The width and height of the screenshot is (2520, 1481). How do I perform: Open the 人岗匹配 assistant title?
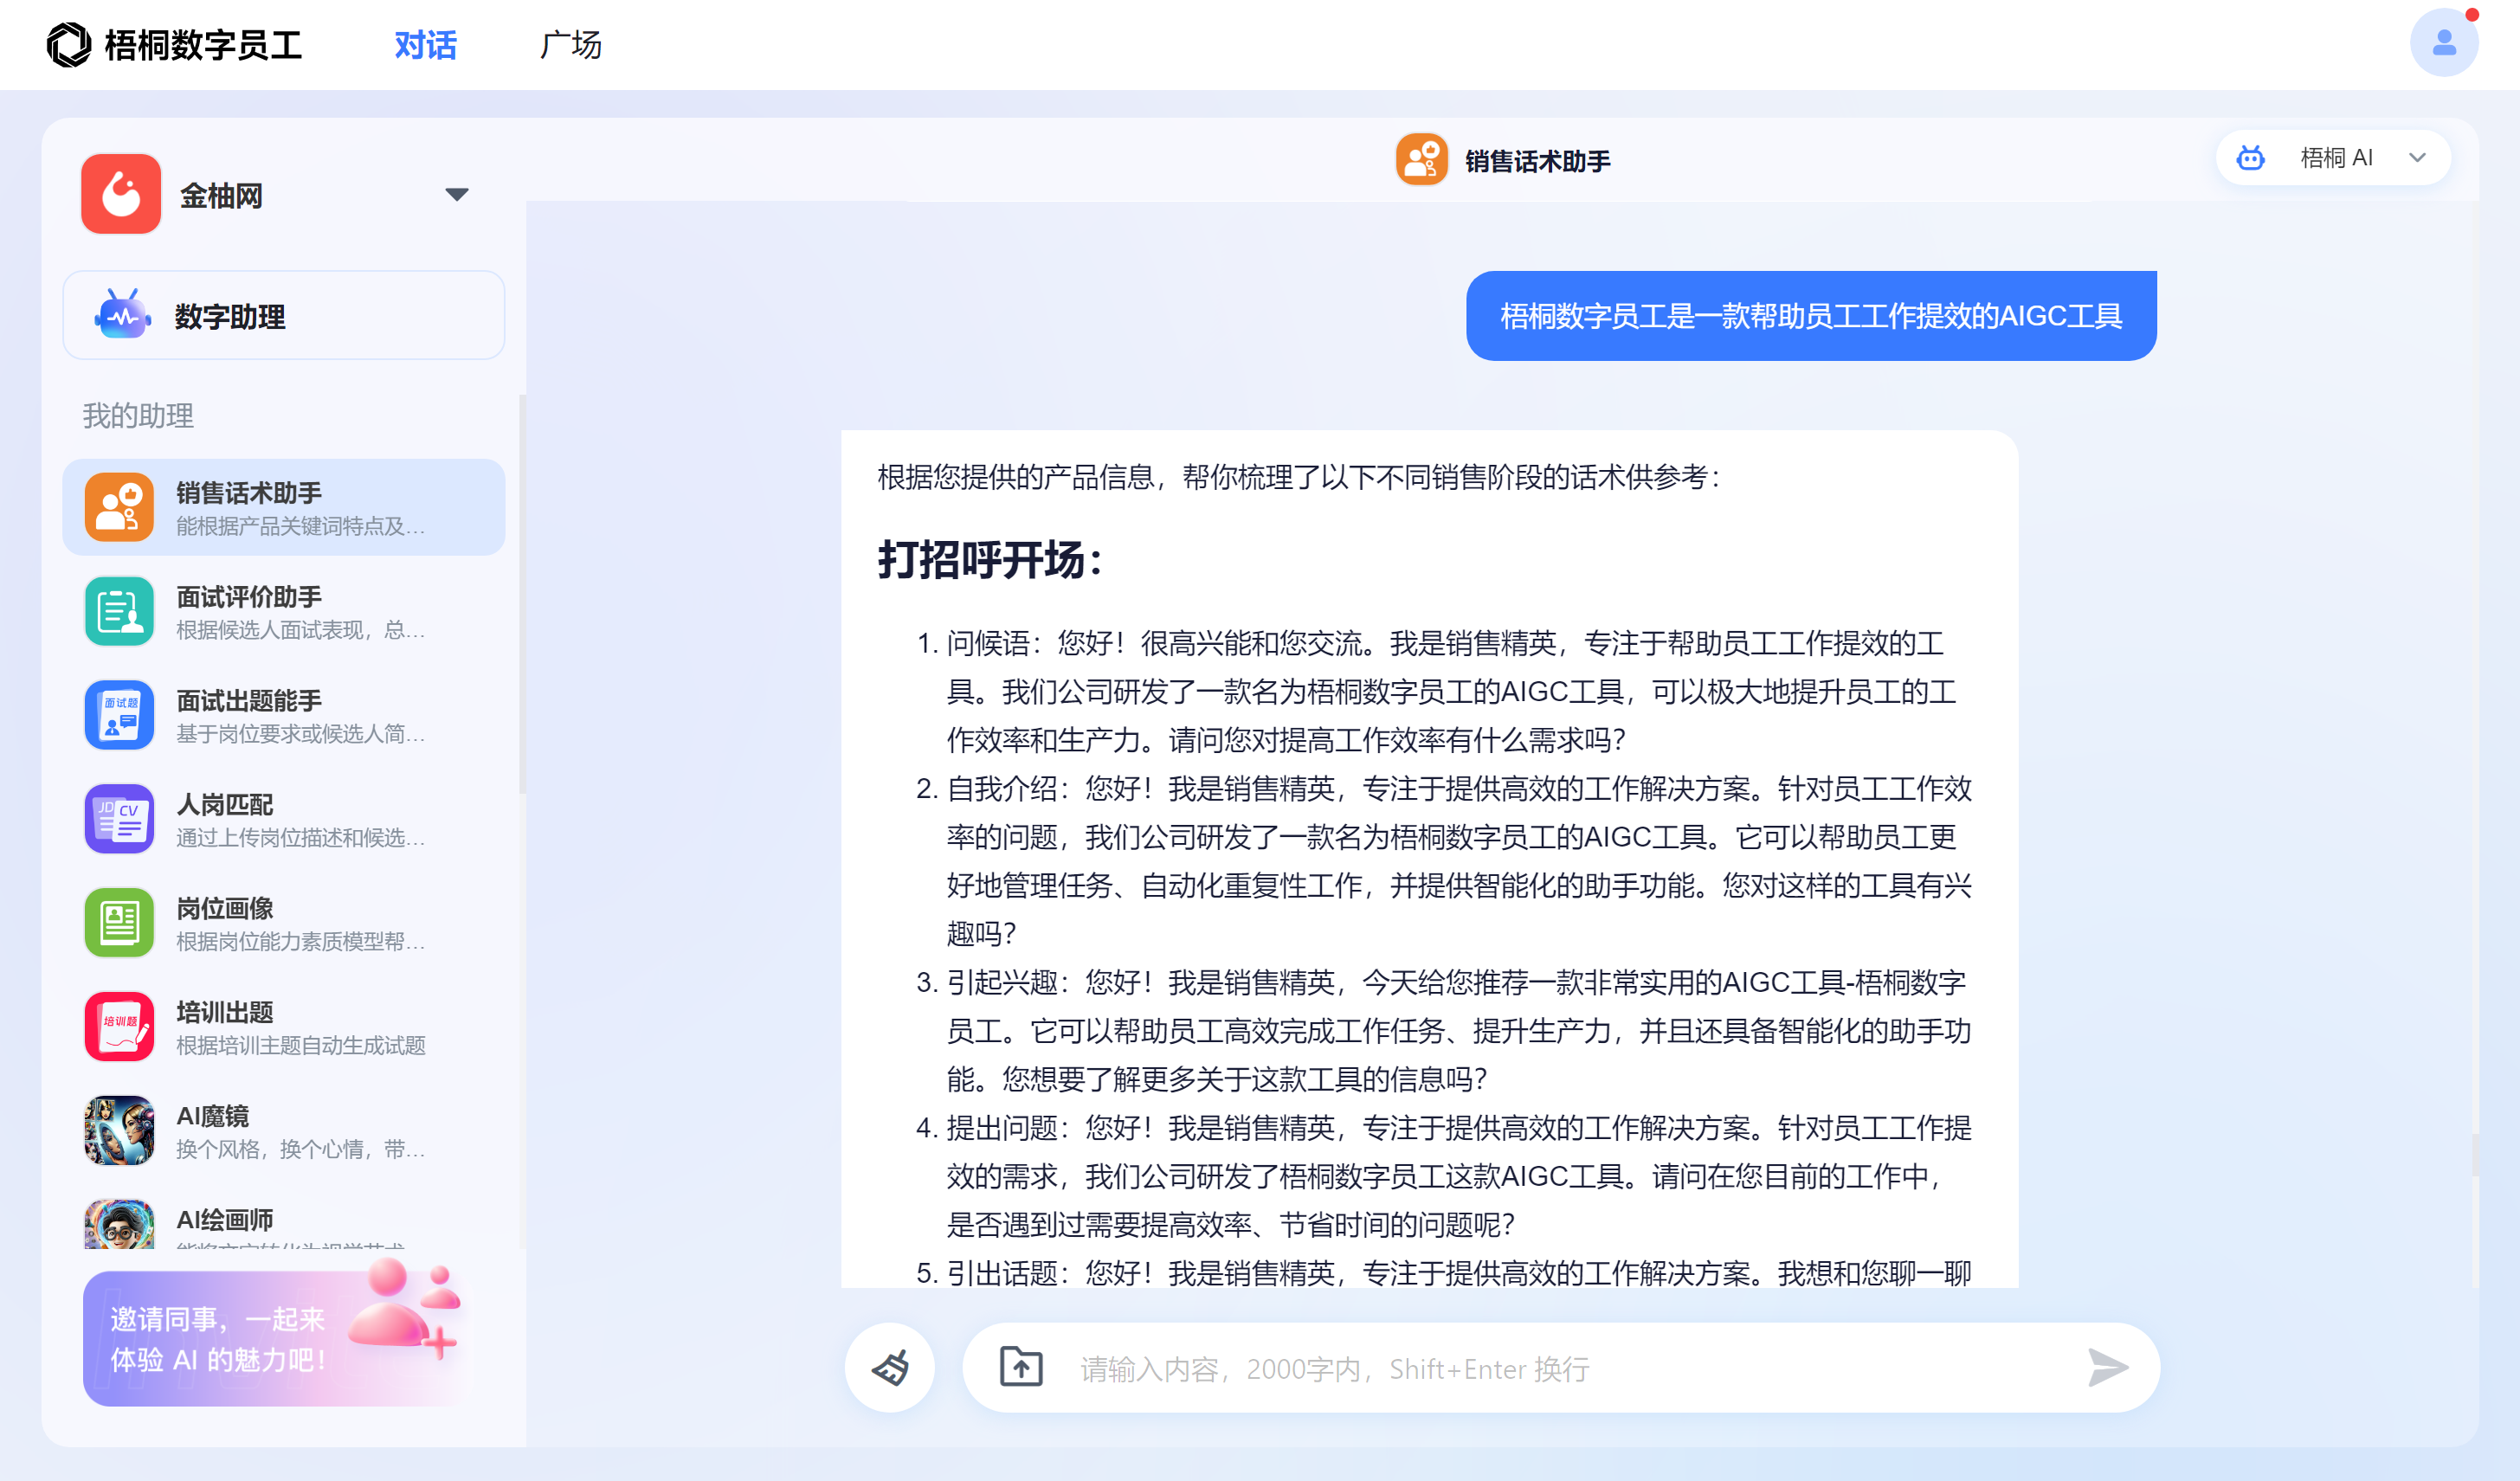tap(224, 805)
